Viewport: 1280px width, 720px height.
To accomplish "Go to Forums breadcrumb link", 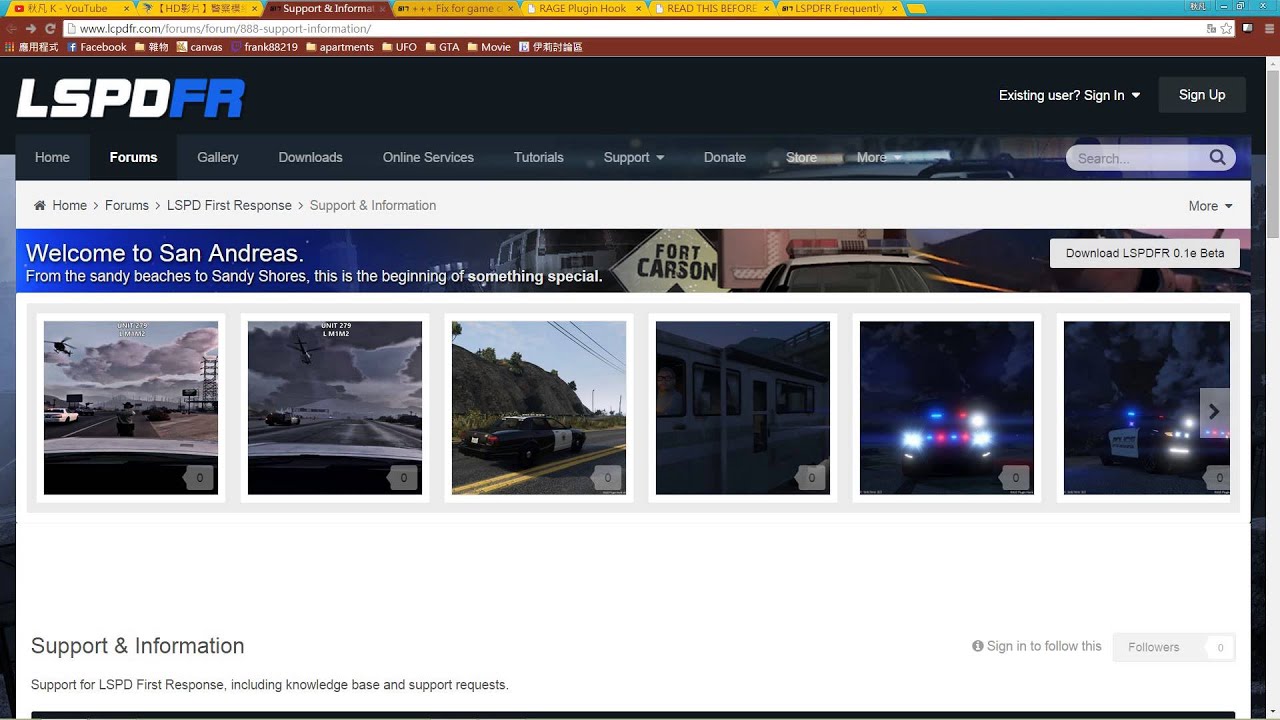I will (x=127, y=205).
